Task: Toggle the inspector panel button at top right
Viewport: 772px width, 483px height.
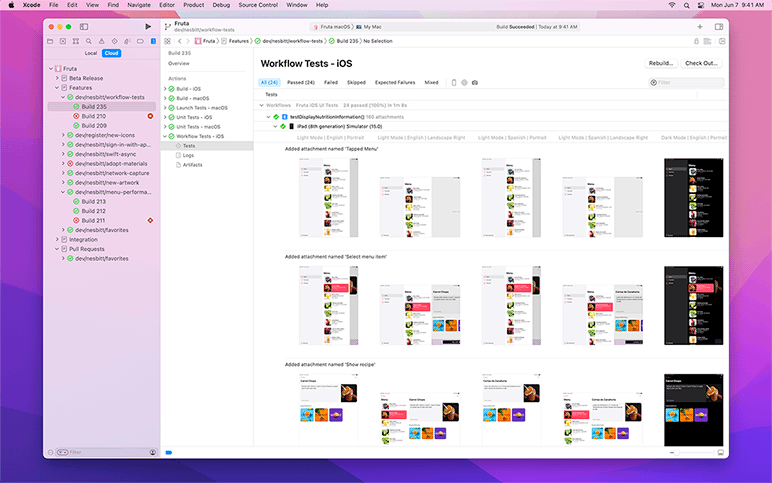Action: pos(718,26)
